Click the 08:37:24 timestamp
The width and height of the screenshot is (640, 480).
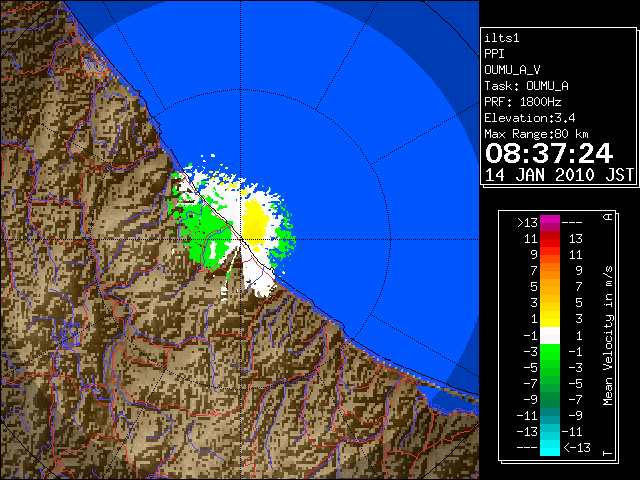[x=549, y=153]
